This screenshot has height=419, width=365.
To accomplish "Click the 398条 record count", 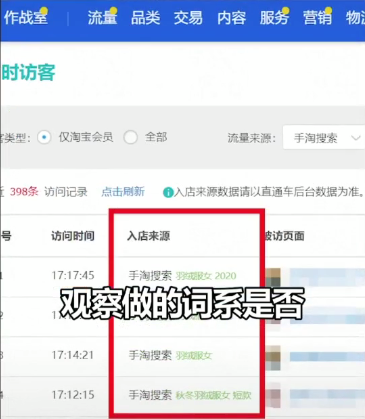I will tap(24, 192).
